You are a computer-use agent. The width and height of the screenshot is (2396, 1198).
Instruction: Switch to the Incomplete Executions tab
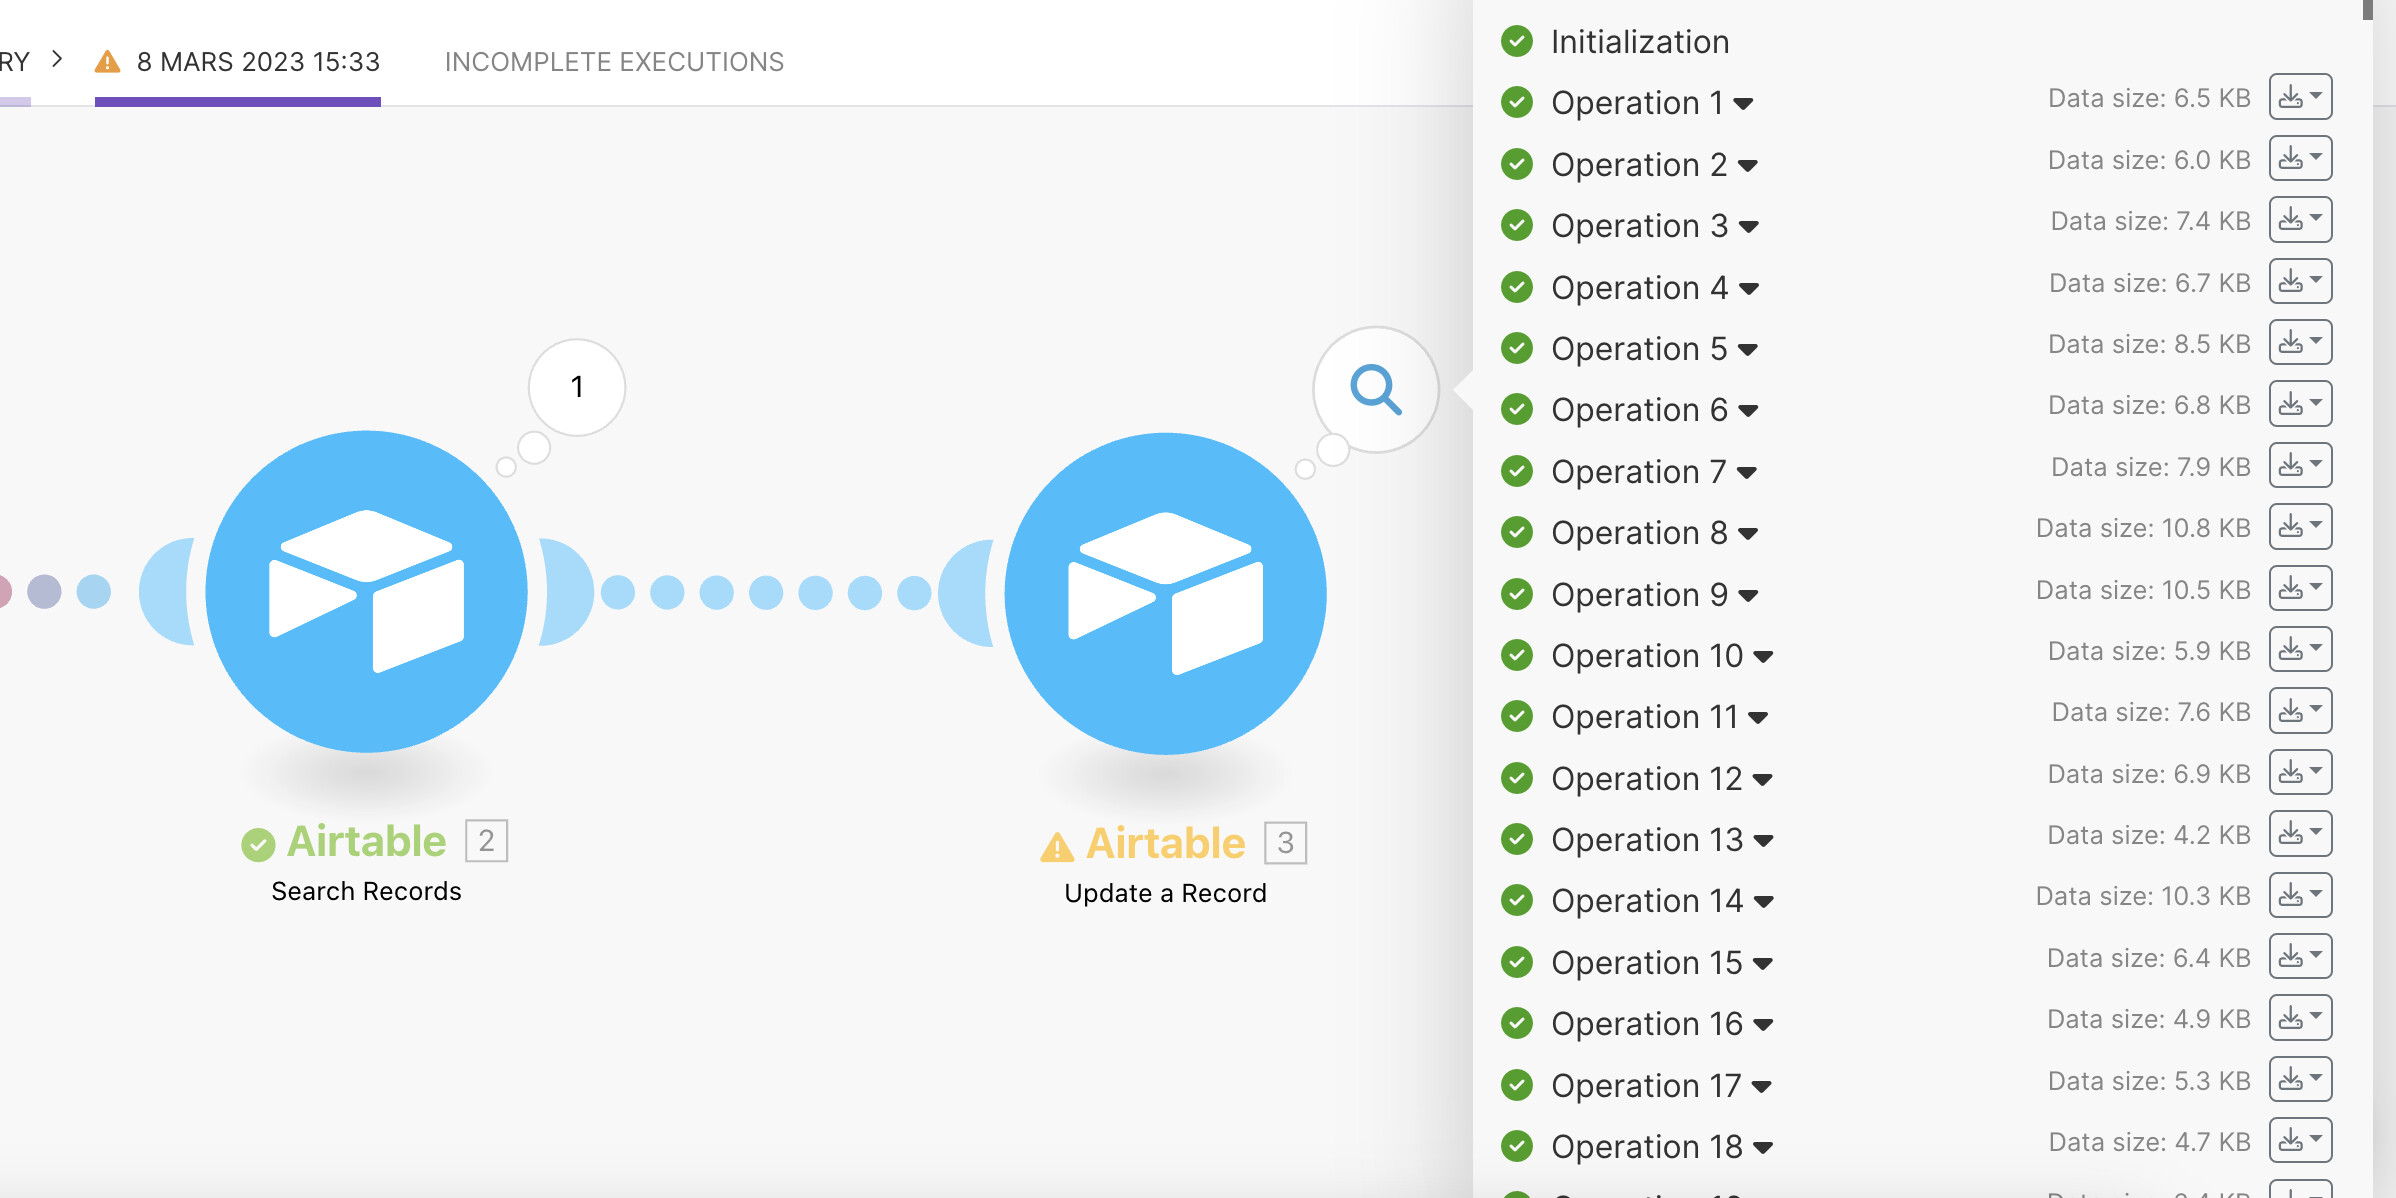(614, 62)
